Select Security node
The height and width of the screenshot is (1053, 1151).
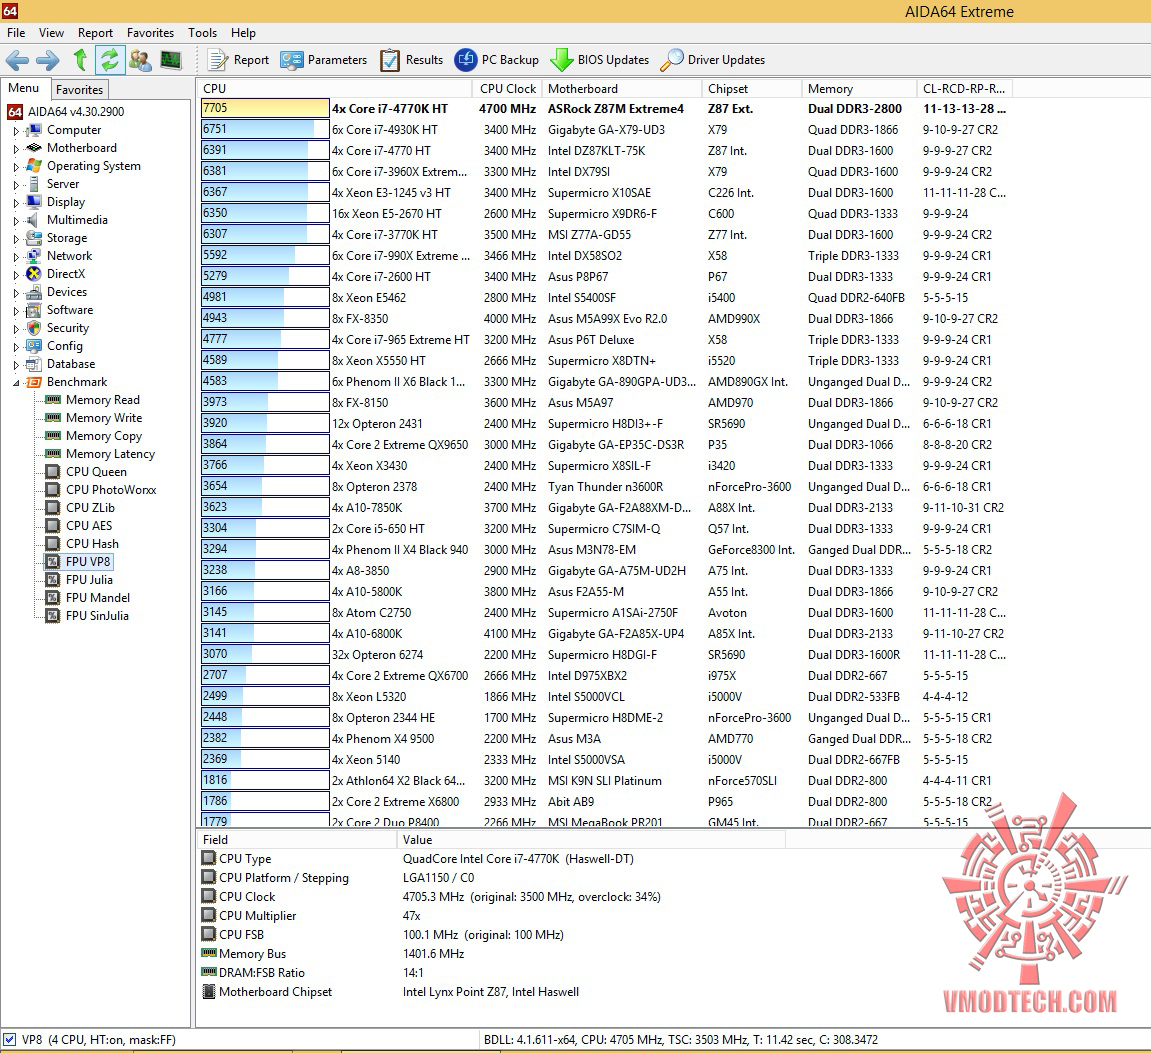[x=68, y=328]
